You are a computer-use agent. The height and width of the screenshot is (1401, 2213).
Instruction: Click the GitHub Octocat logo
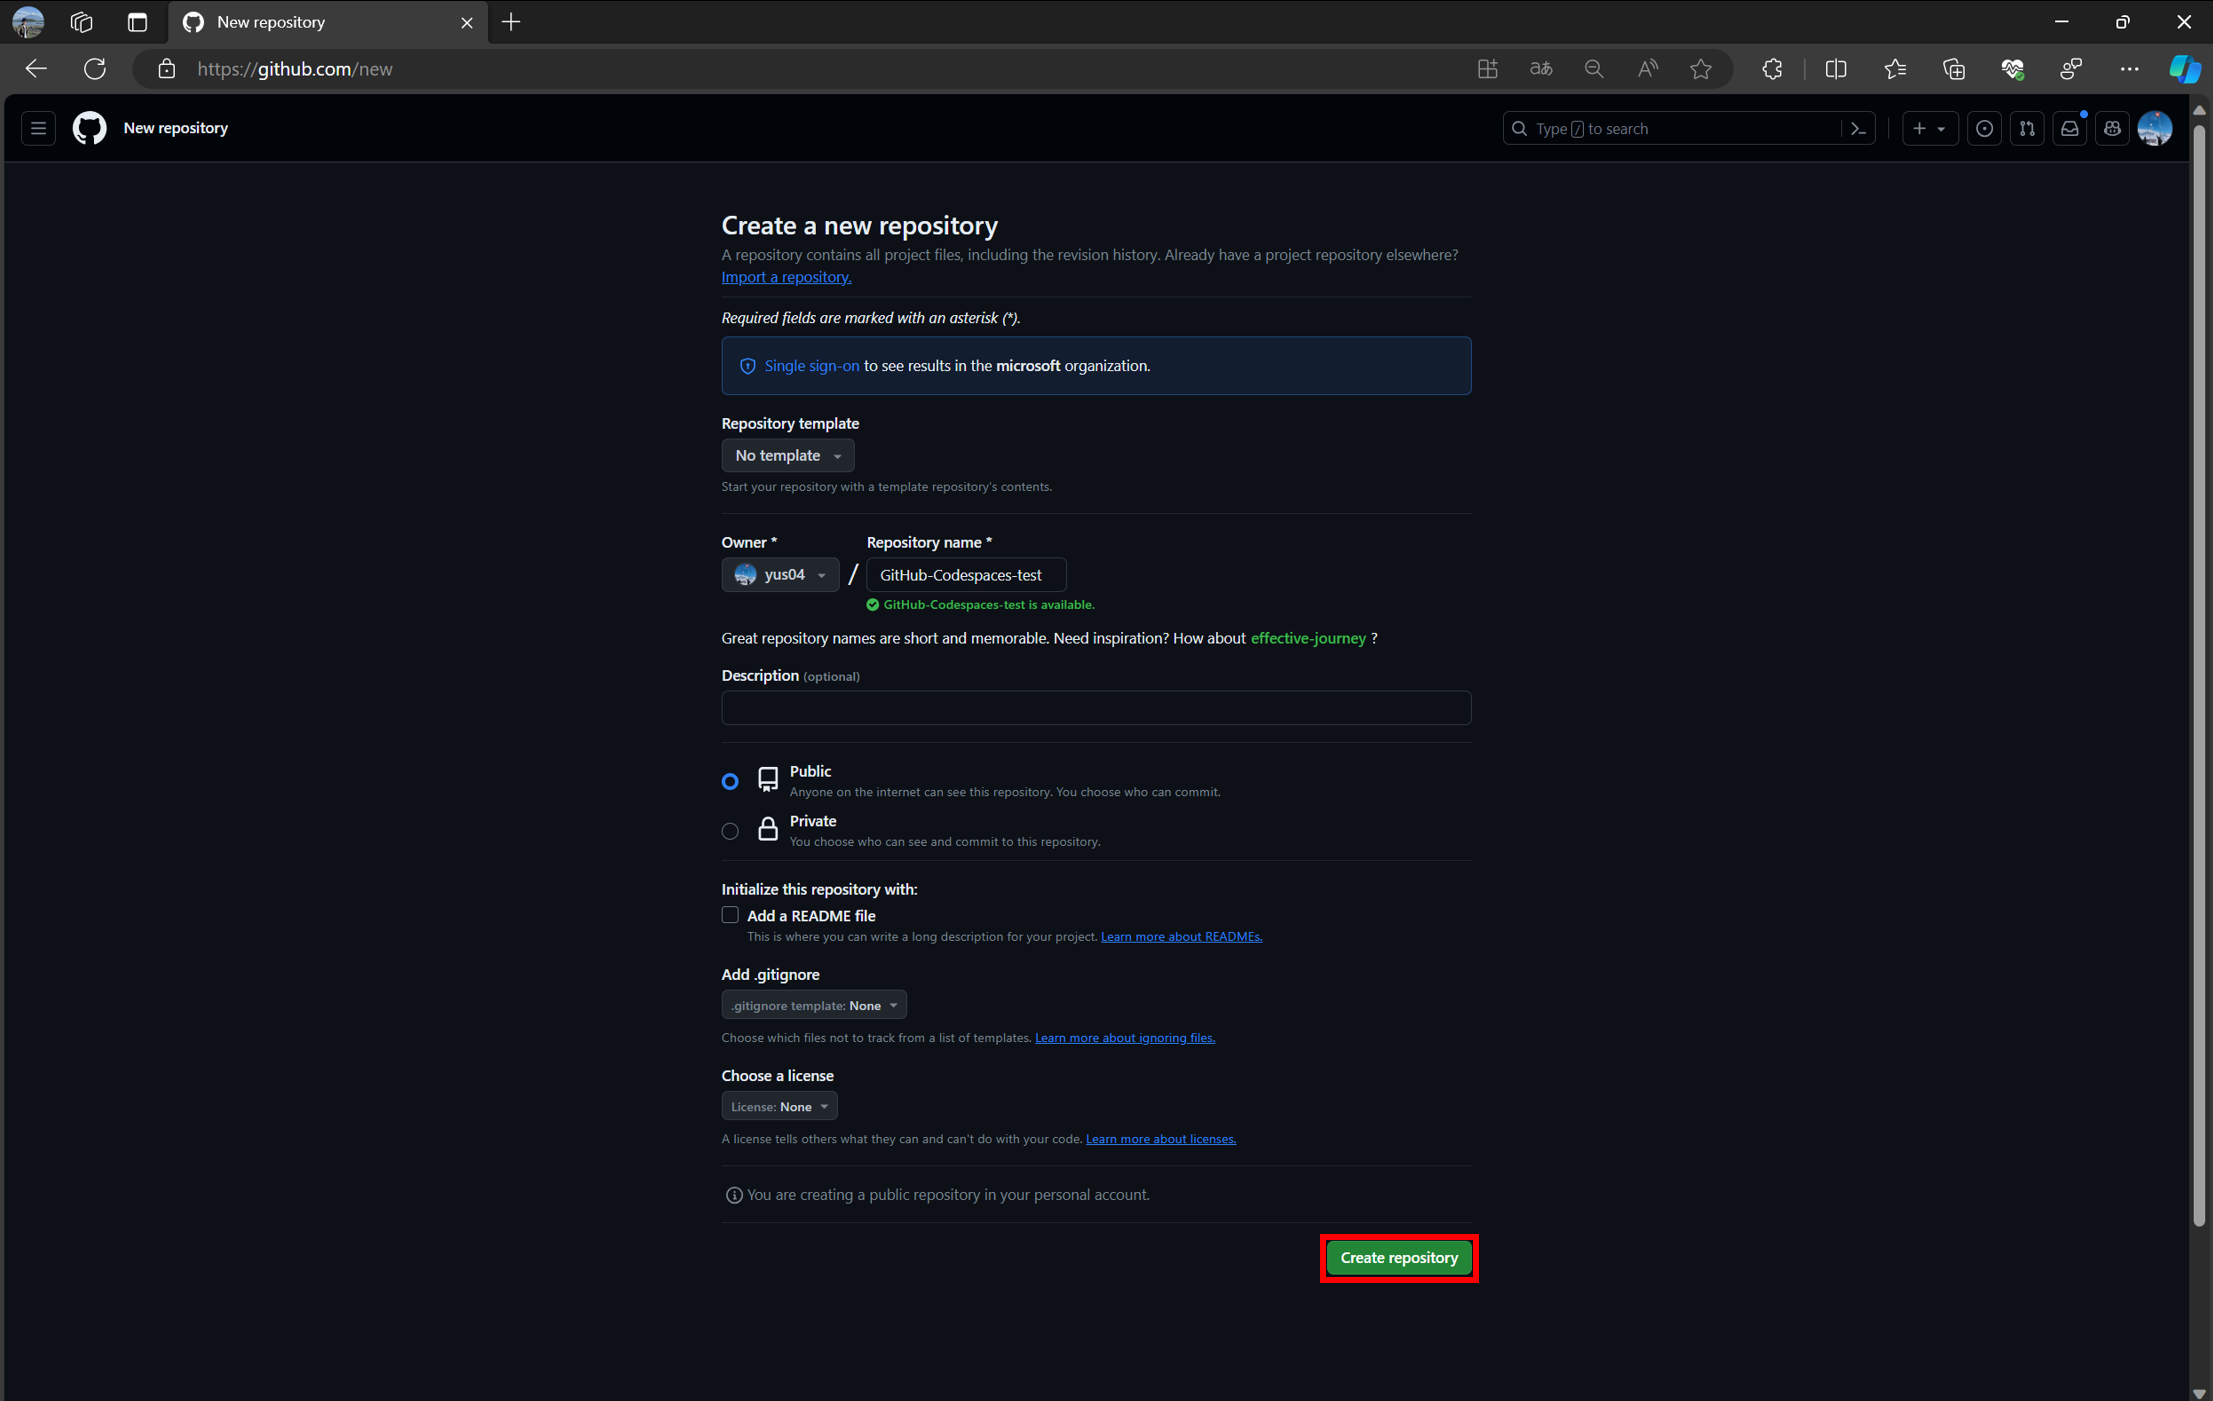coord(89,128)
